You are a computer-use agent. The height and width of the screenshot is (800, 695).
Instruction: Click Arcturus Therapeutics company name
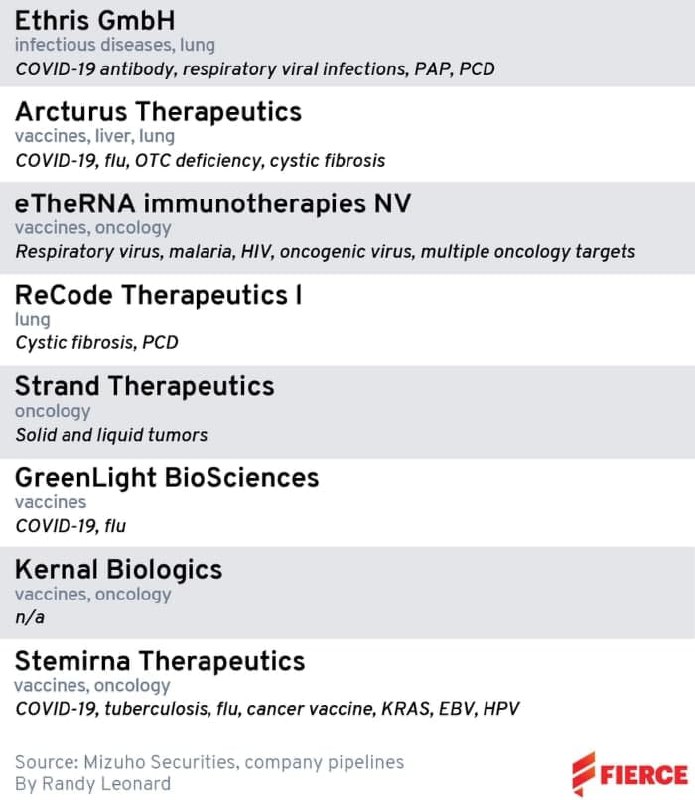click(158, 112)
